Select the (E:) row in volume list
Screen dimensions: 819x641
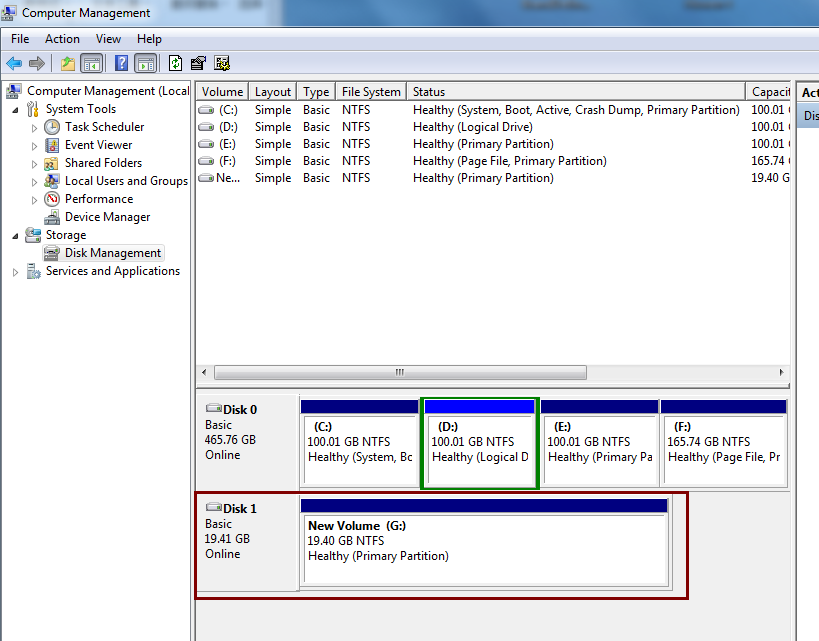pyautogui.click(x=228, y=144)
